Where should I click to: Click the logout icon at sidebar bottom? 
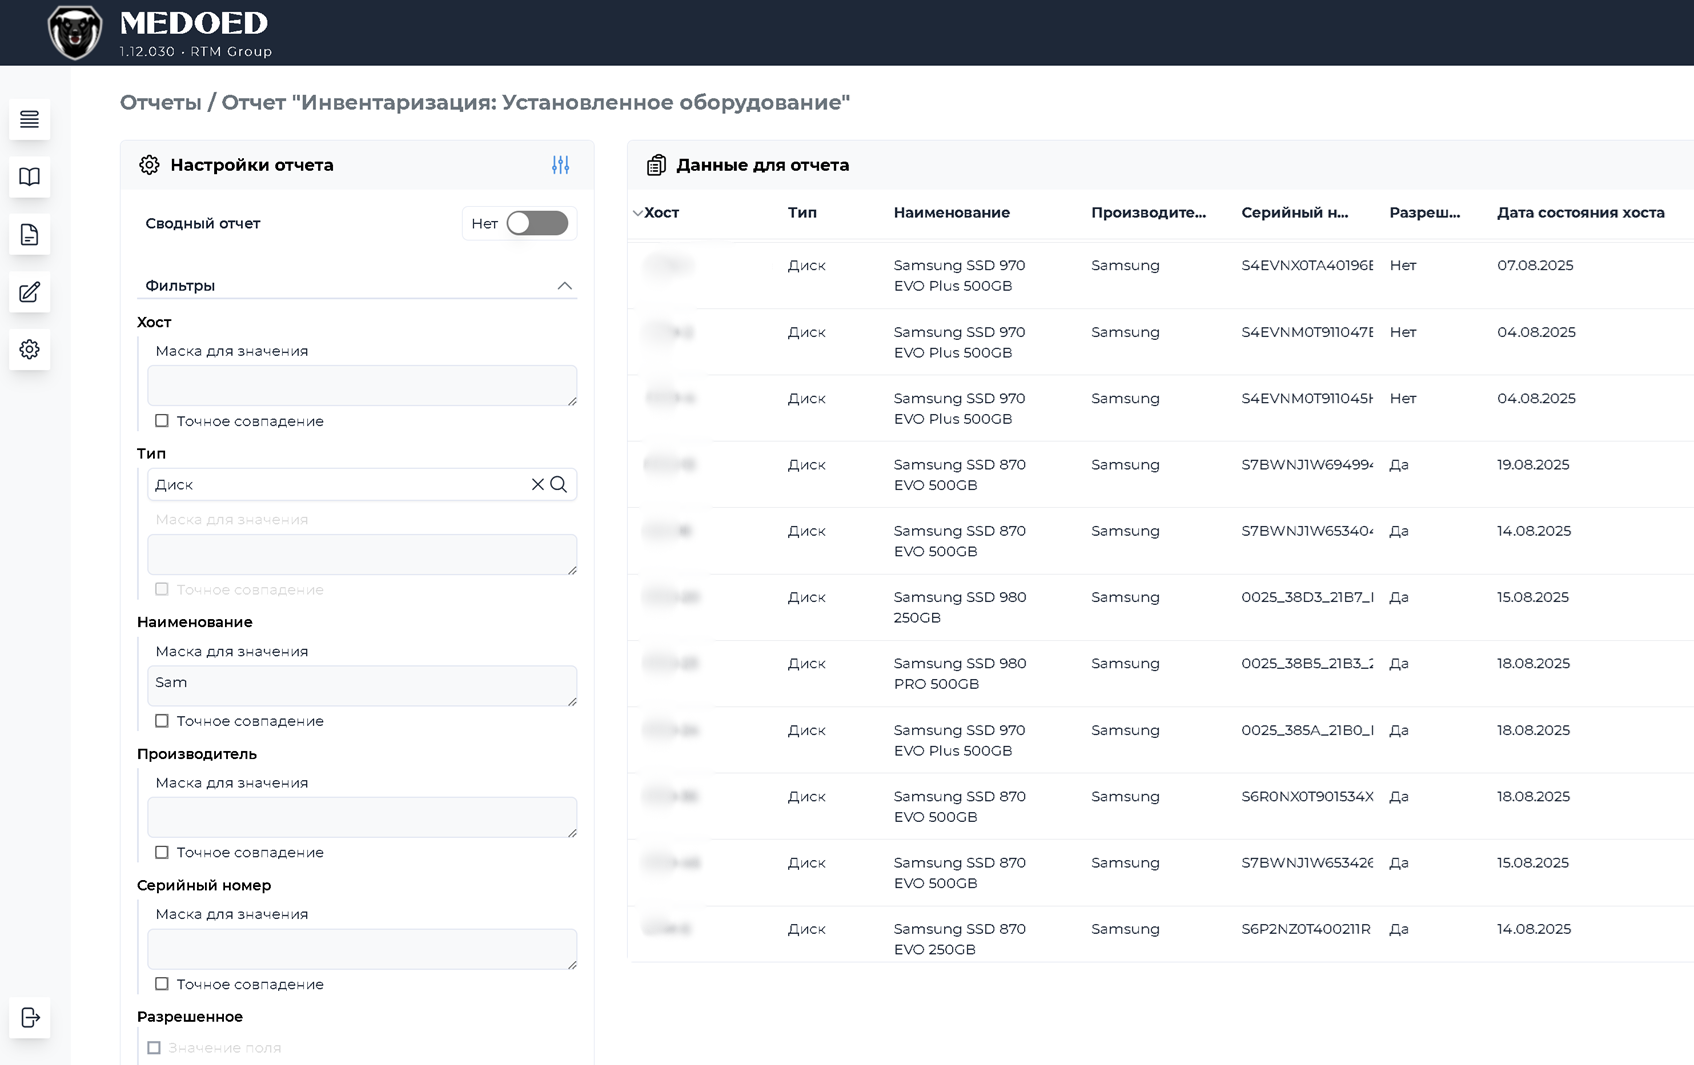[x=29, y=1017]
